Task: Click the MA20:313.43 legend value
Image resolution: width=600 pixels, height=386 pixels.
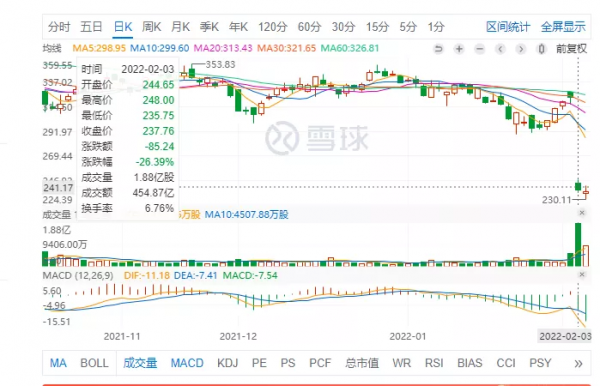Action: point(223,48)
